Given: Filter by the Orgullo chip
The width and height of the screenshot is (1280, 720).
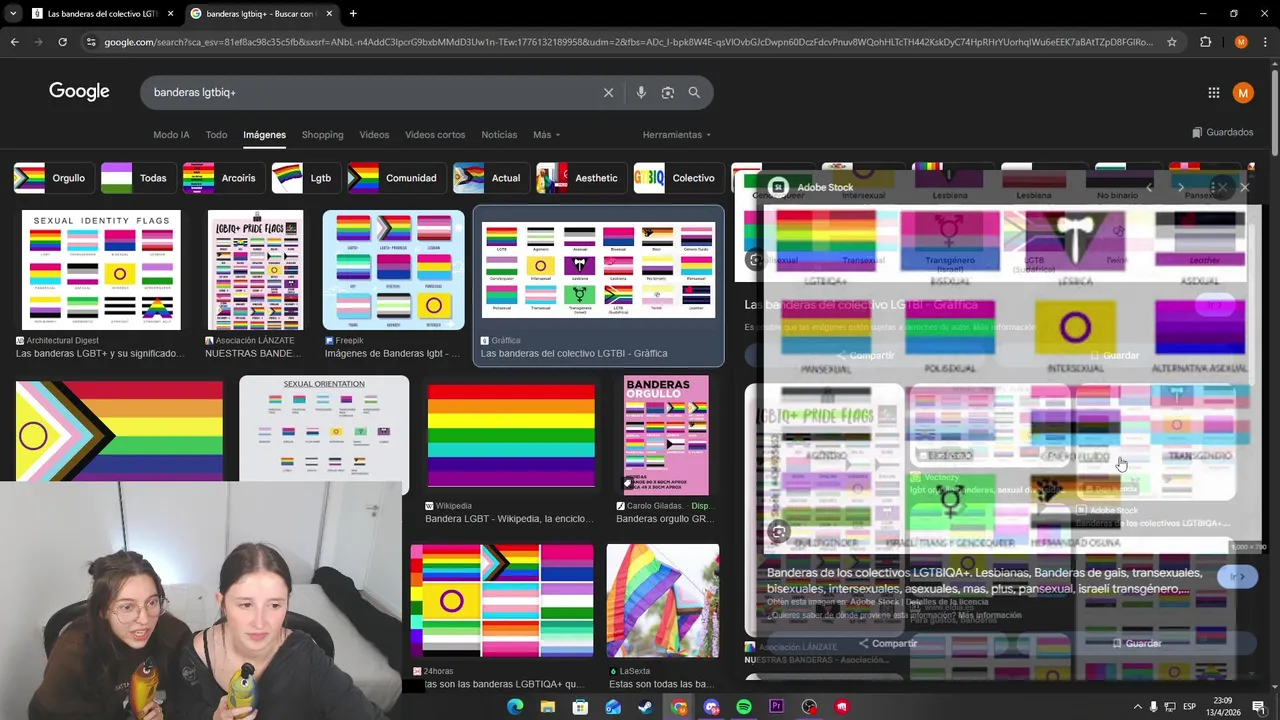Looking at the screenshot, I should pyautogui.click(x=55, y=178).
